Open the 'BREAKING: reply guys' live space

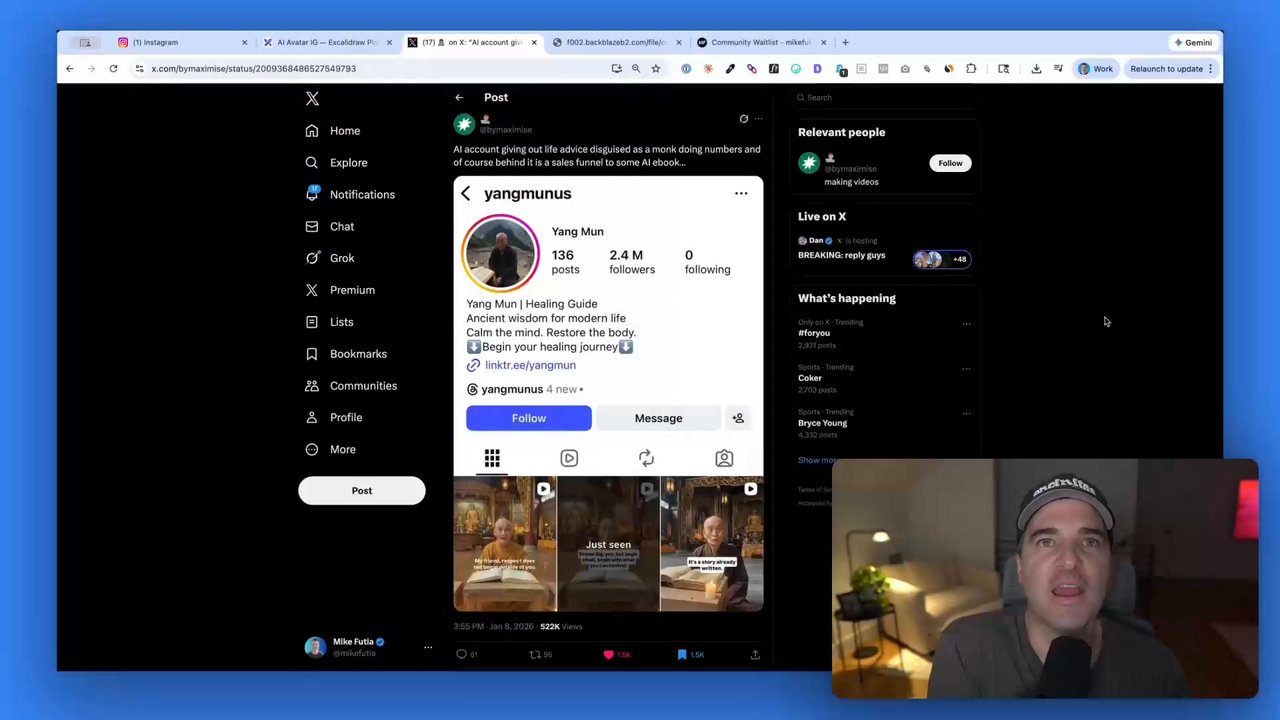pyautogui.click(x=841, y=256)
